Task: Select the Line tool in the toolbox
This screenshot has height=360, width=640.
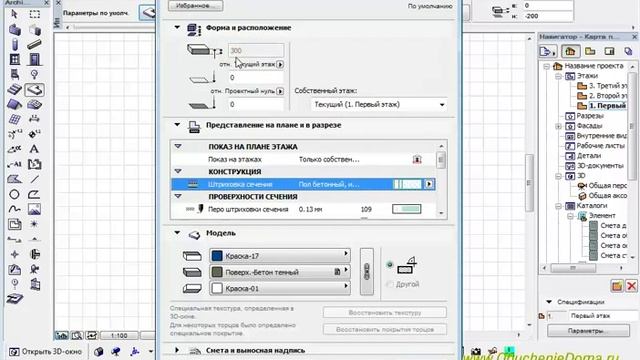Action: click(x=34, y=179)
